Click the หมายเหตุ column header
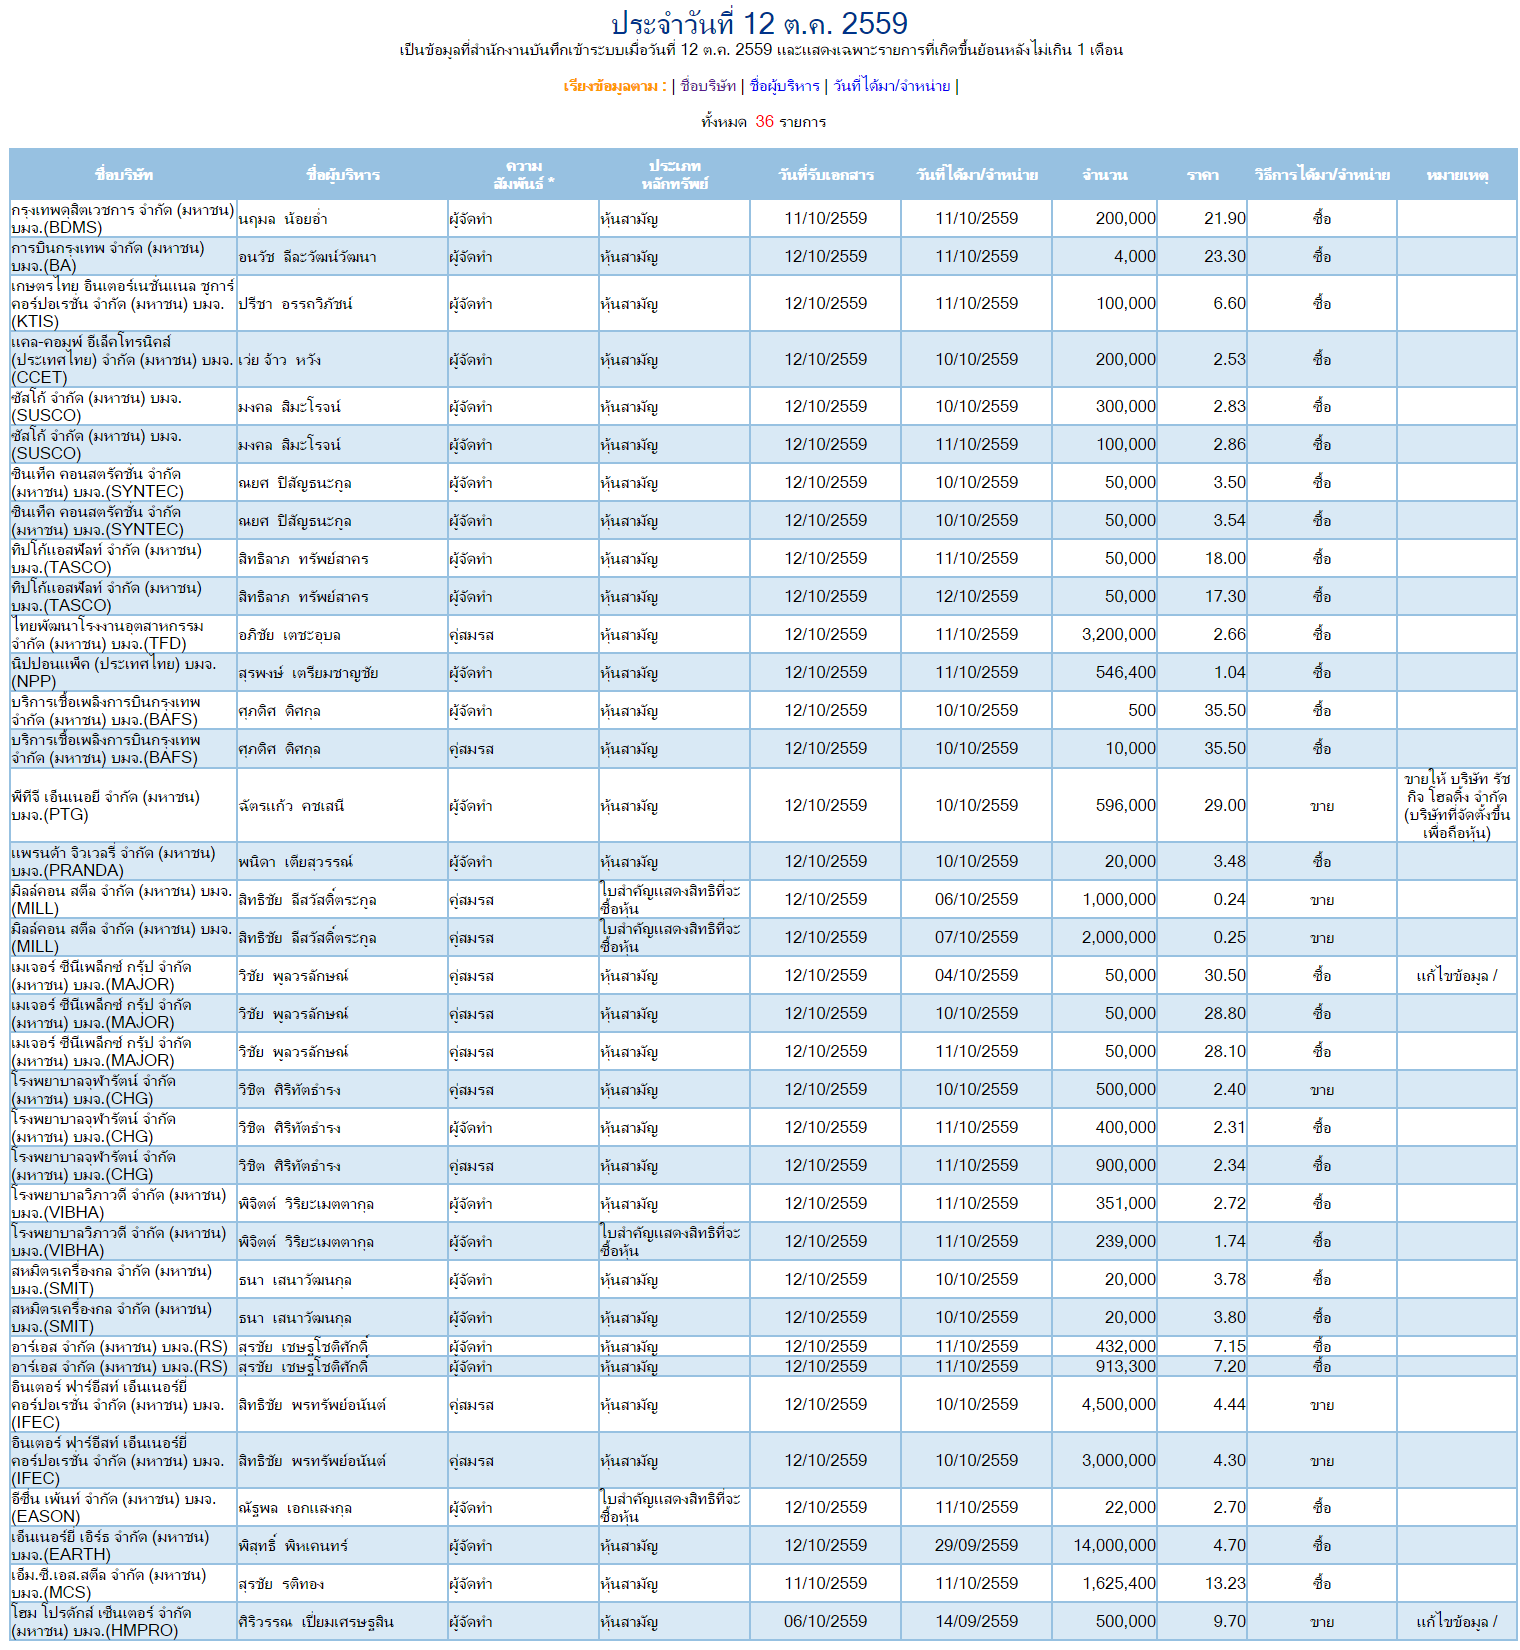 [x=1457, y=175]
